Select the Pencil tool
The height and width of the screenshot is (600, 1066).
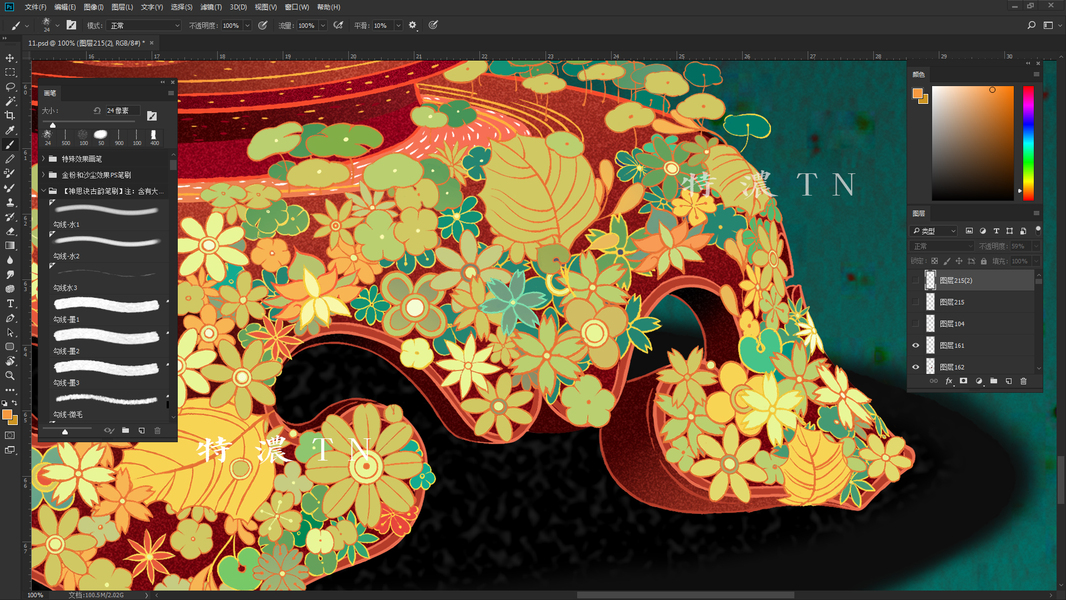[x=10, y=159]
